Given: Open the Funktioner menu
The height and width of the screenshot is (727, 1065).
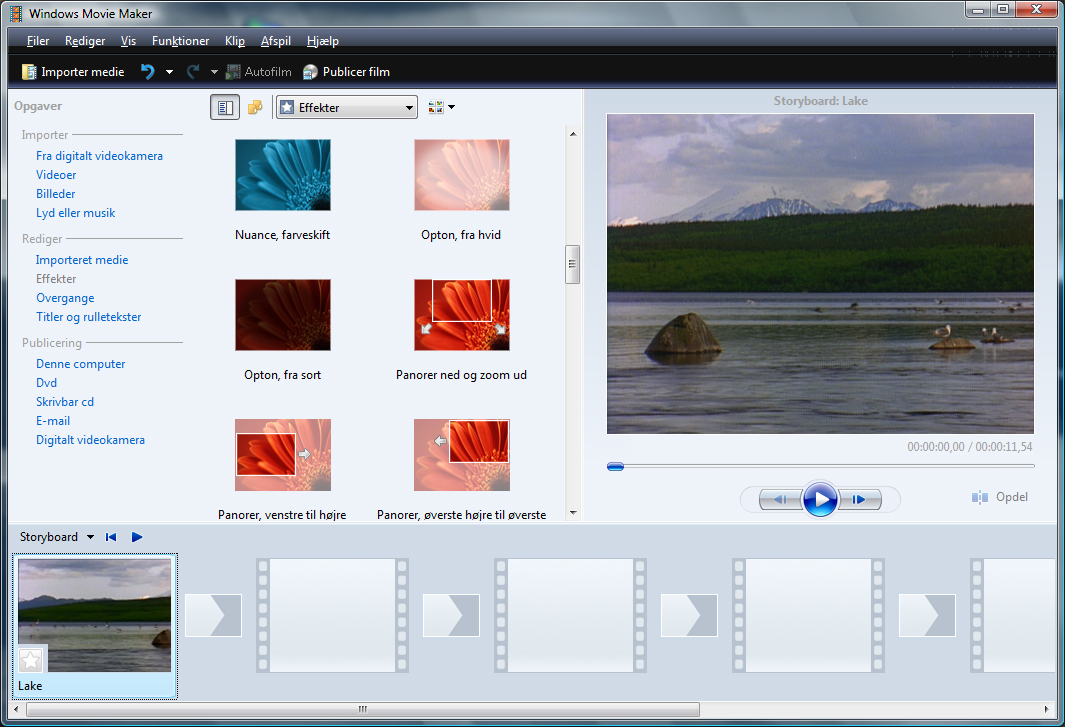Looking at the screenshot, I should coord(180,41).
